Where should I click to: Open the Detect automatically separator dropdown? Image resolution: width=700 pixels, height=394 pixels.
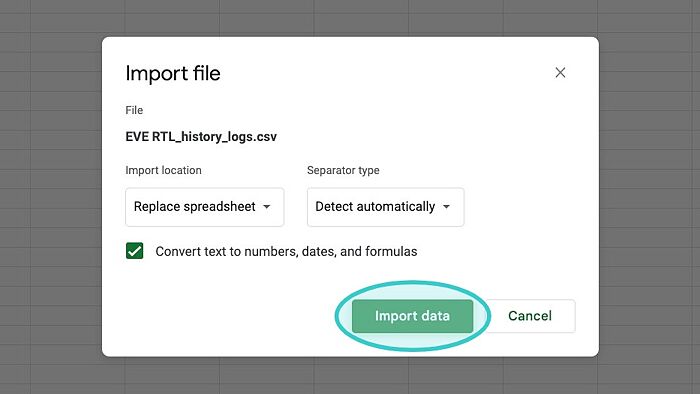pos(386,207)
